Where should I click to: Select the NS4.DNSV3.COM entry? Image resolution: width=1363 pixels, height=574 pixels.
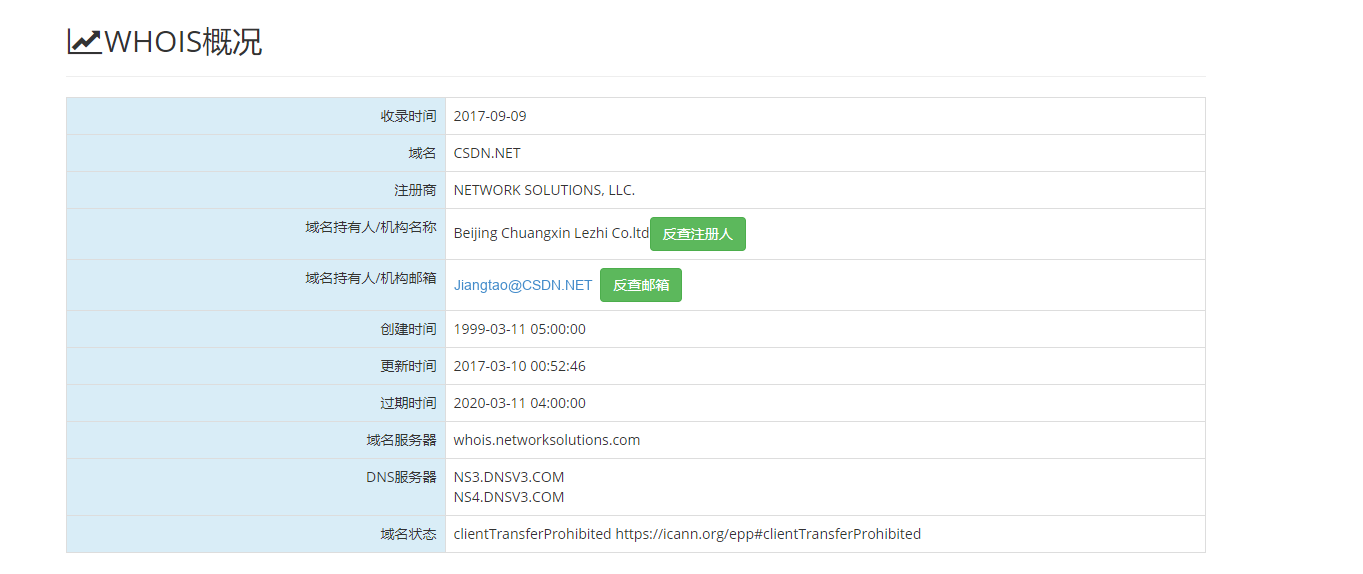509,497
